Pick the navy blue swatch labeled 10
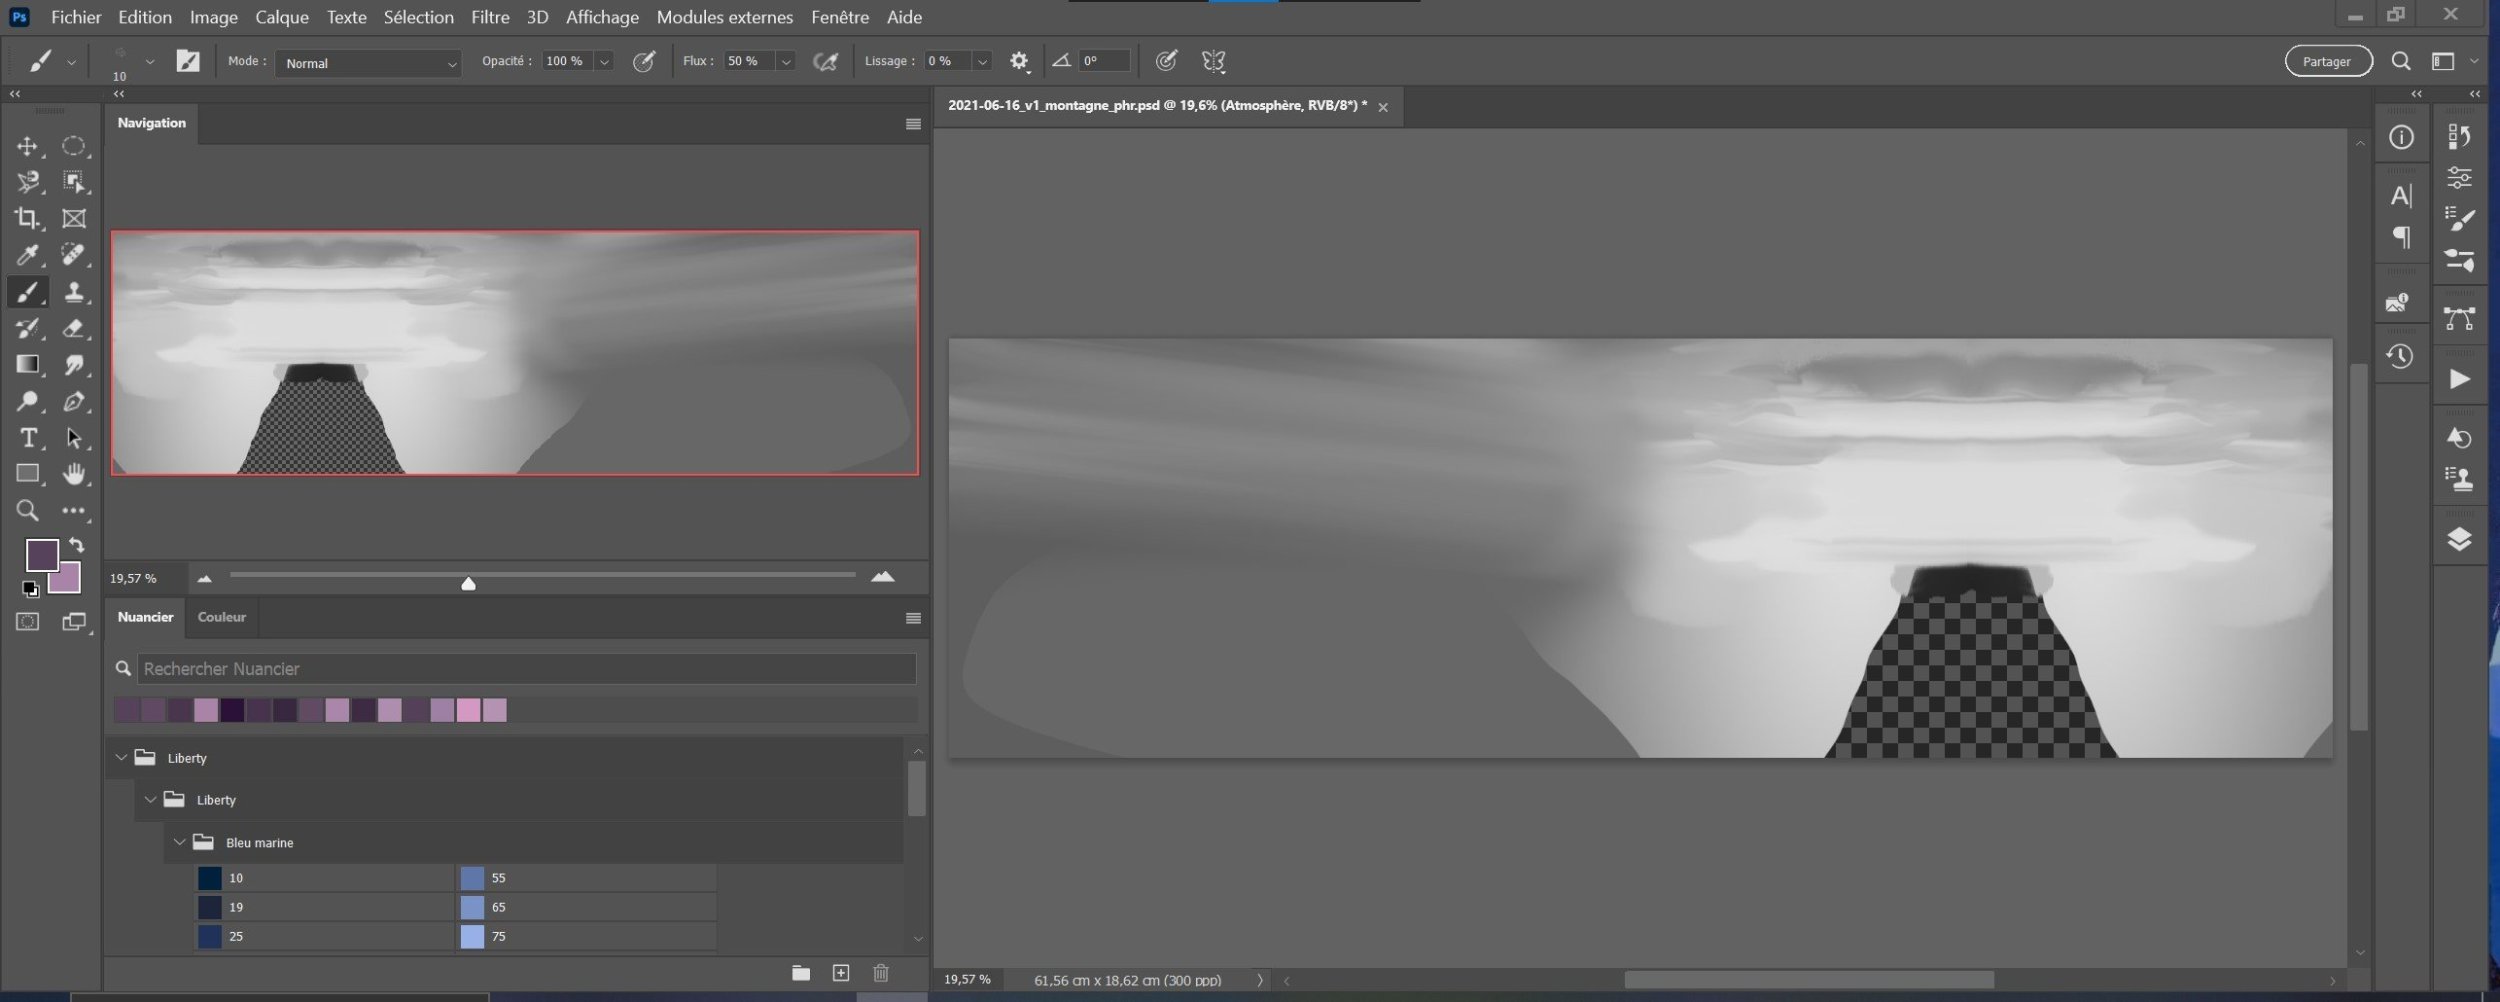Viewport: 2500px width, 1002px height. coord(210,878)
